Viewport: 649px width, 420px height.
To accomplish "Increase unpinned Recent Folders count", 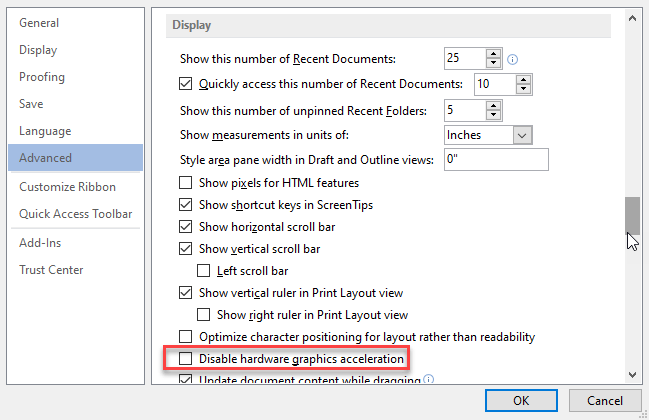I will tap(493, 106).
